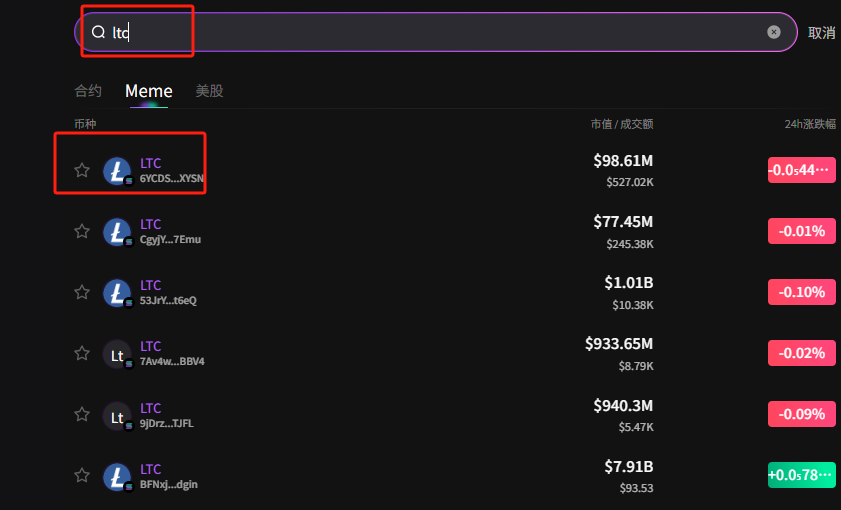
Task: Open LTC coin logo for CgyjY...7Emu
Action: [x=117, y=232]
